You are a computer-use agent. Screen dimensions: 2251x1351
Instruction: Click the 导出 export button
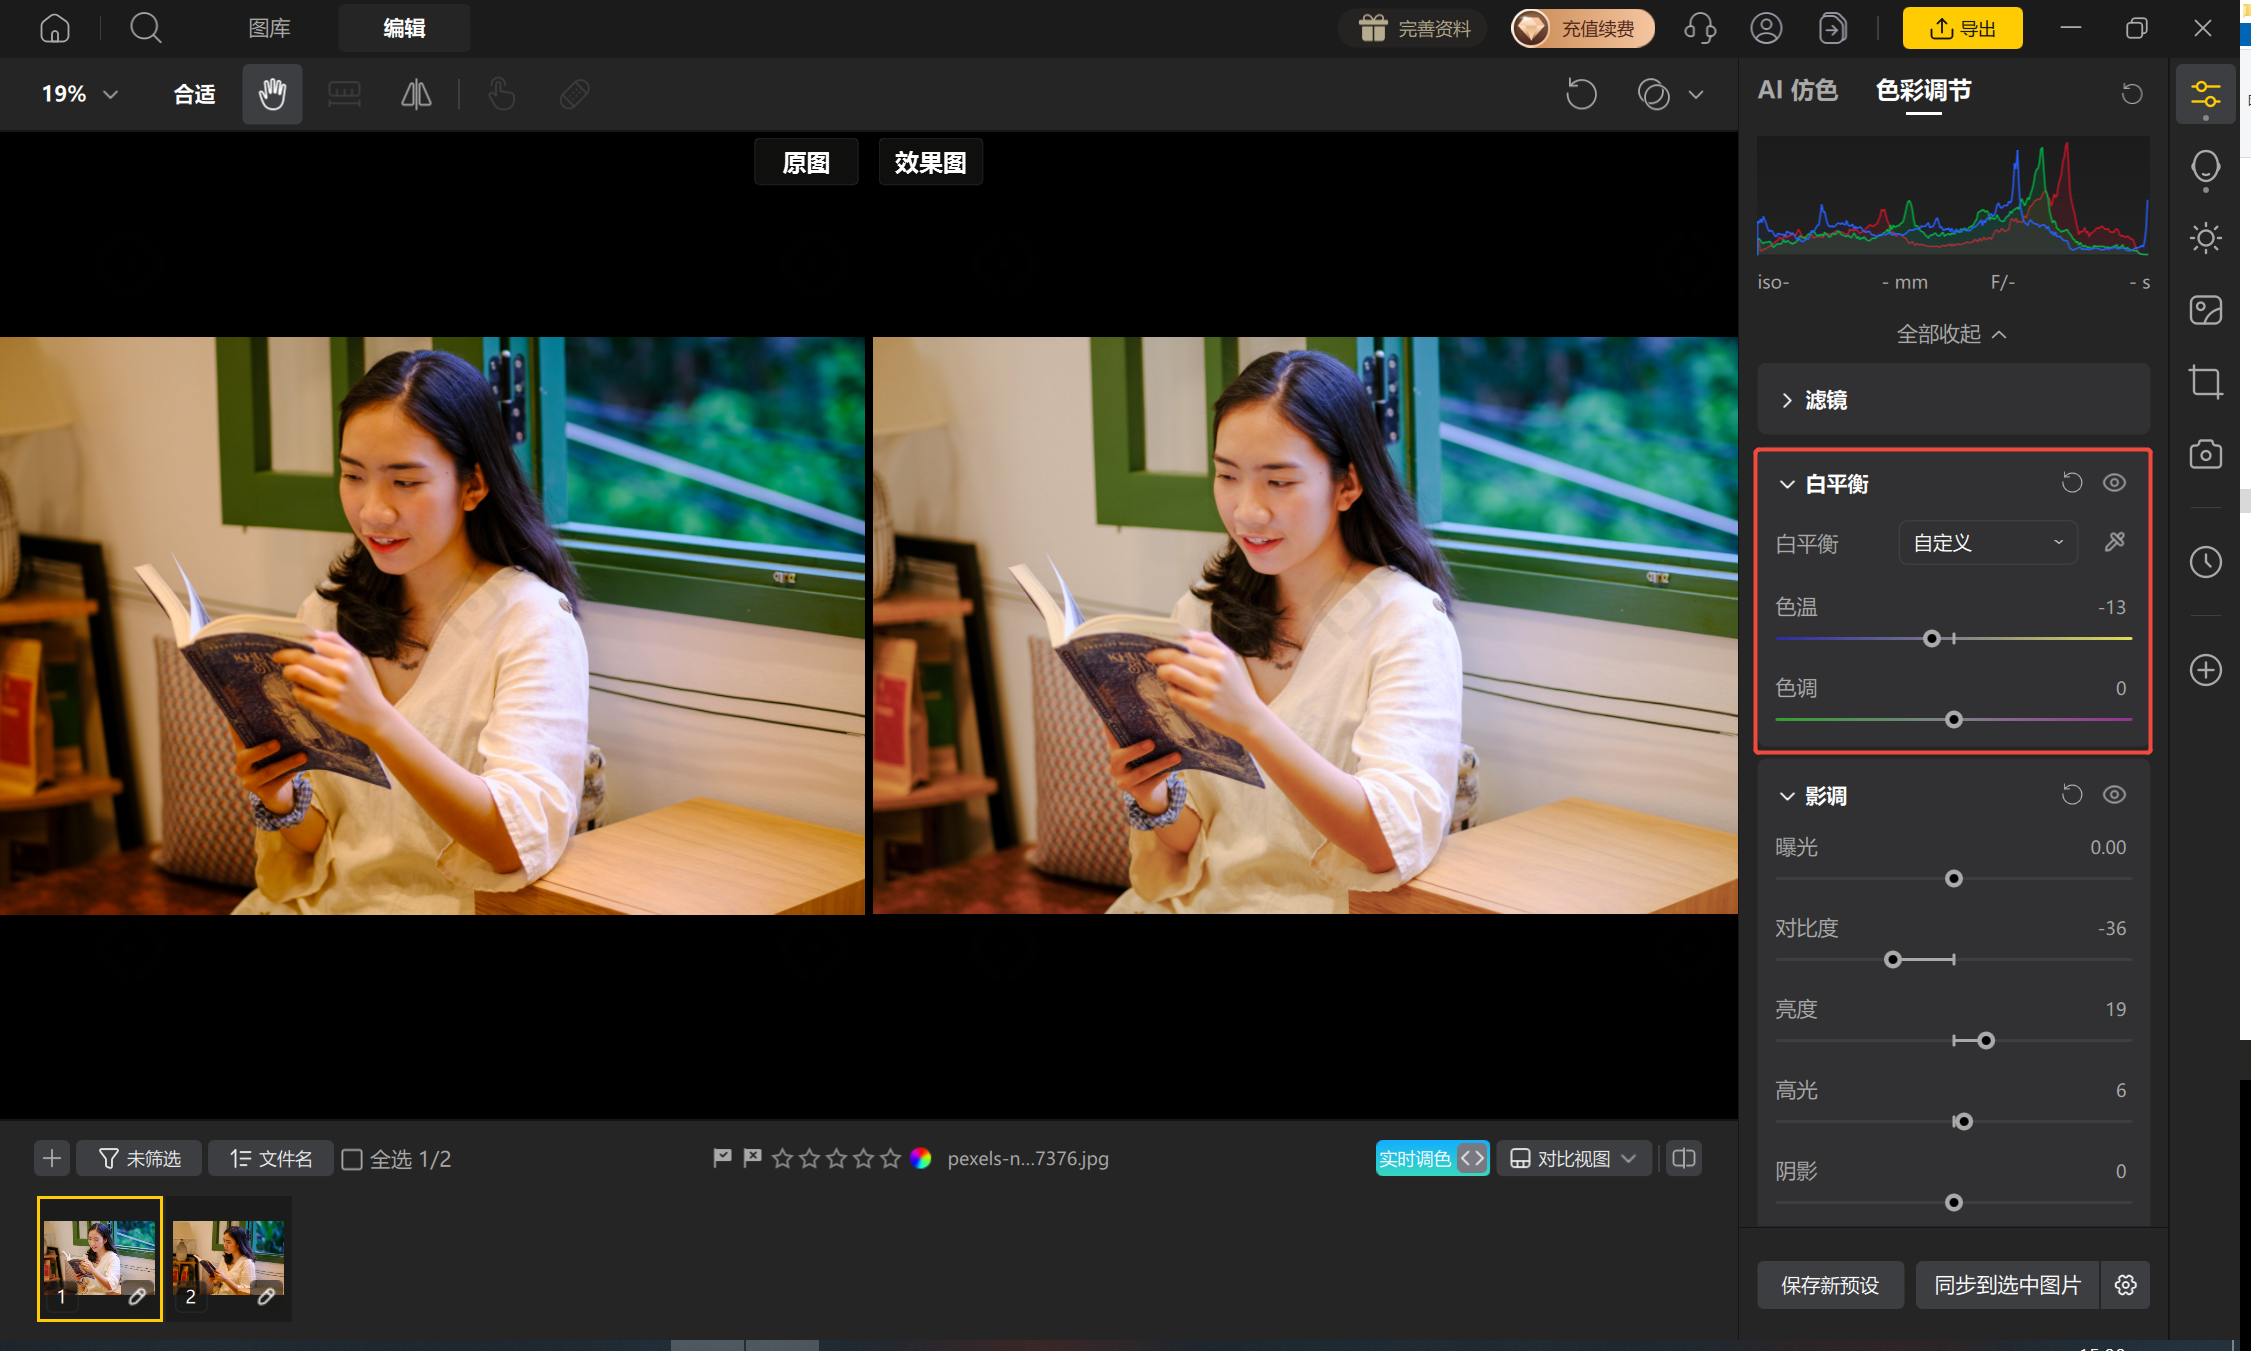pyautogui.click(x=1962, y=28)
